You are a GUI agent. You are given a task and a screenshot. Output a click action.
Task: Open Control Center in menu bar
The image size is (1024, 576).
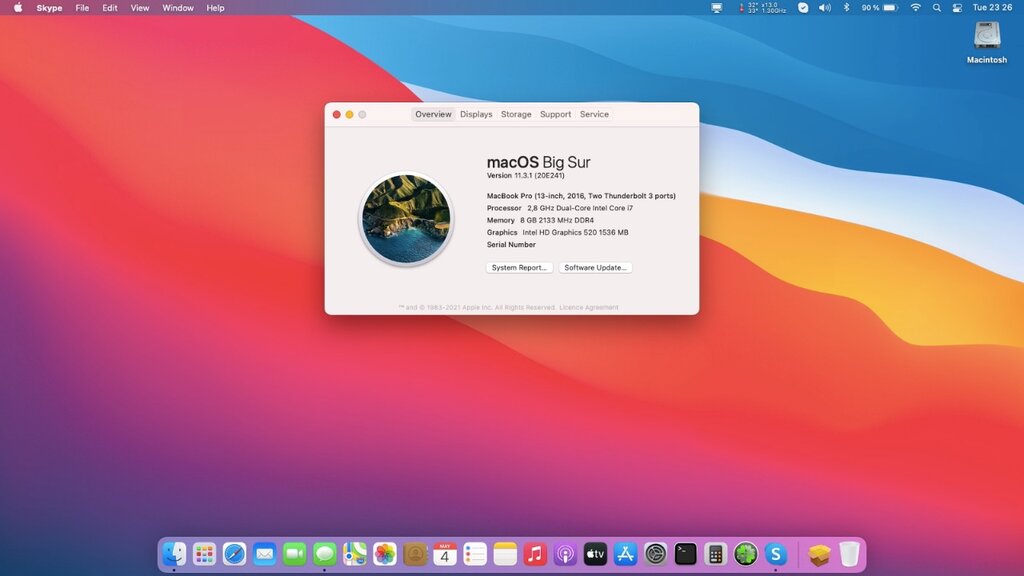click(957, 7)
